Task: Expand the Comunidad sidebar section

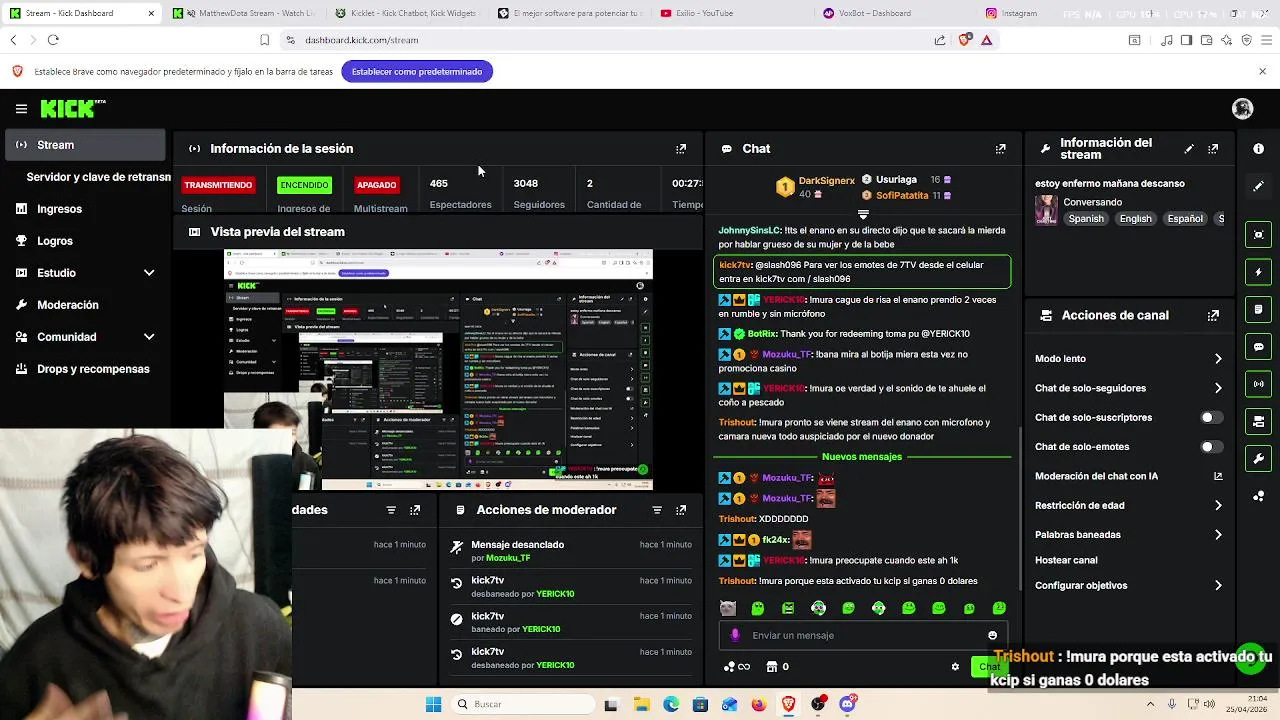Action: [149, 337]
